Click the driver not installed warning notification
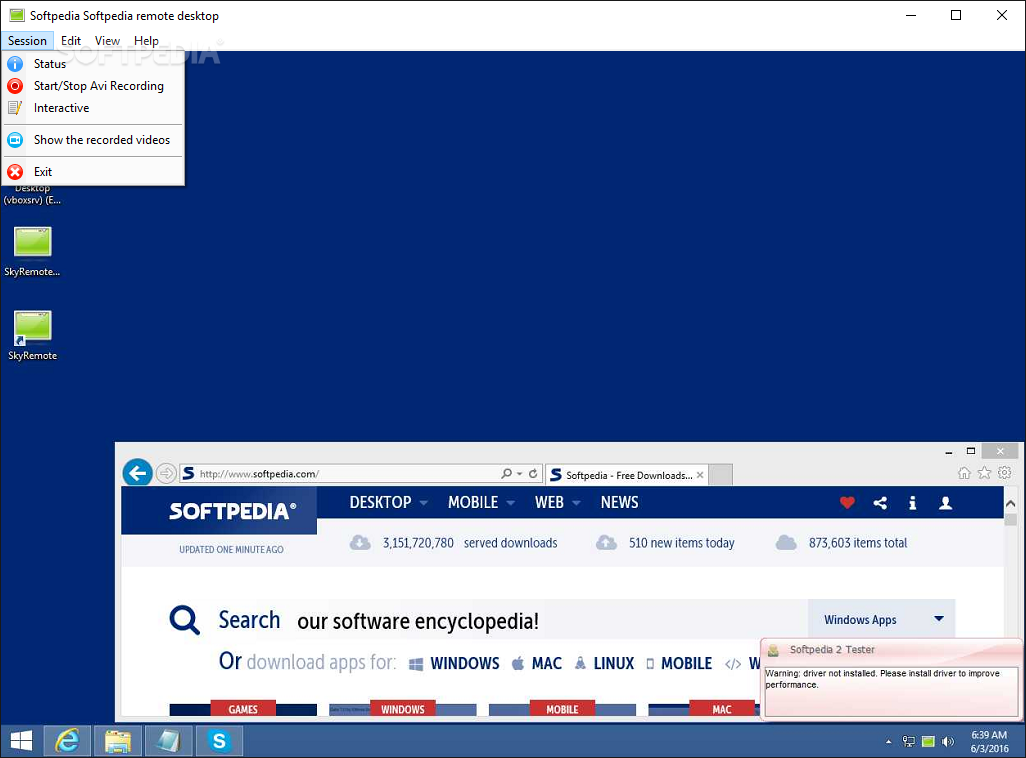 (891, 679)
